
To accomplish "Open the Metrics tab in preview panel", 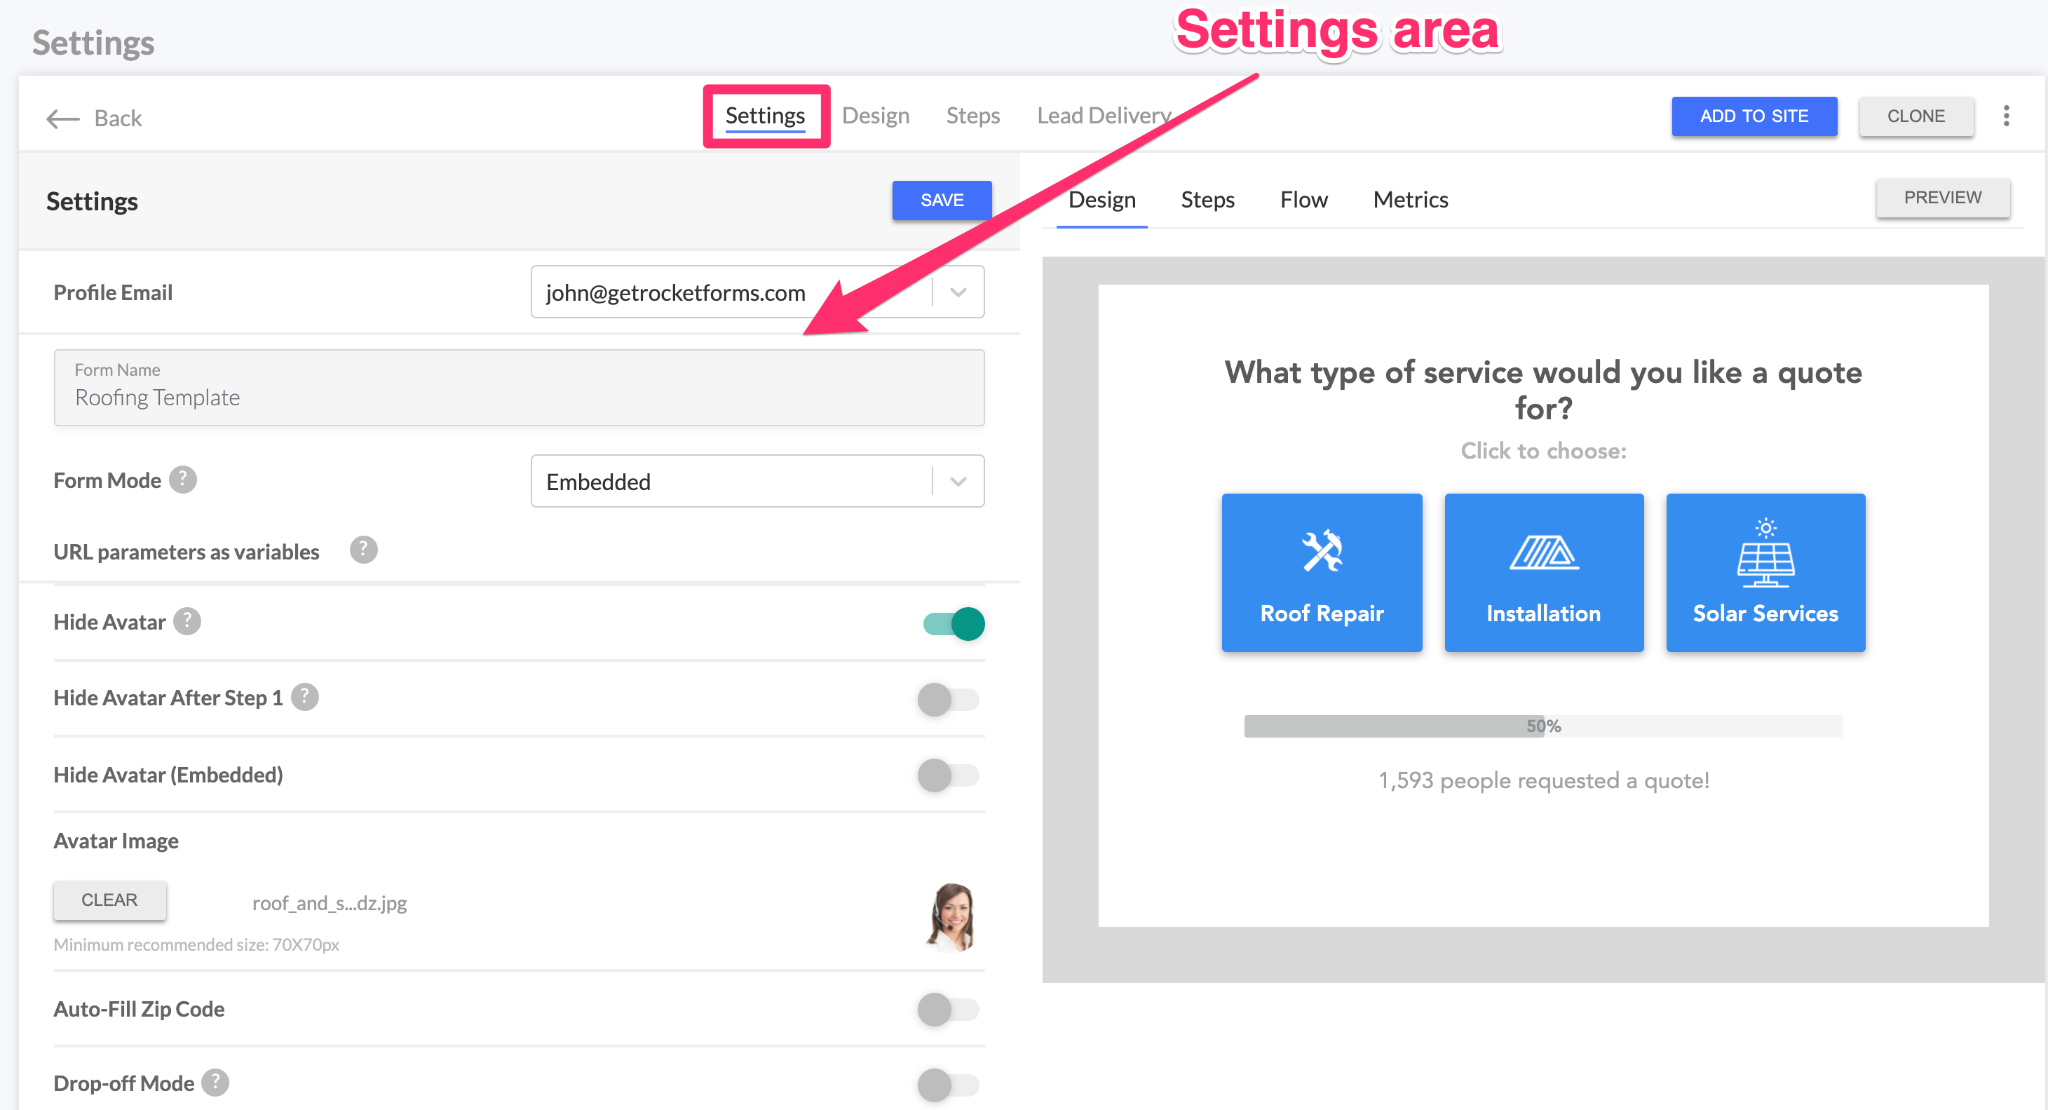I will (1410, 200).
